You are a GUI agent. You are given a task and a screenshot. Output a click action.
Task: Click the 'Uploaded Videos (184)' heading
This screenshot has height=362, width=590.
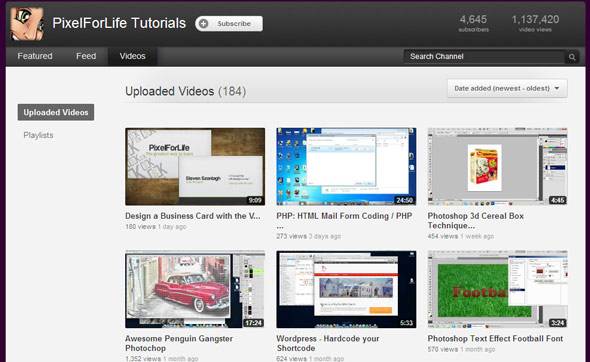186,91
